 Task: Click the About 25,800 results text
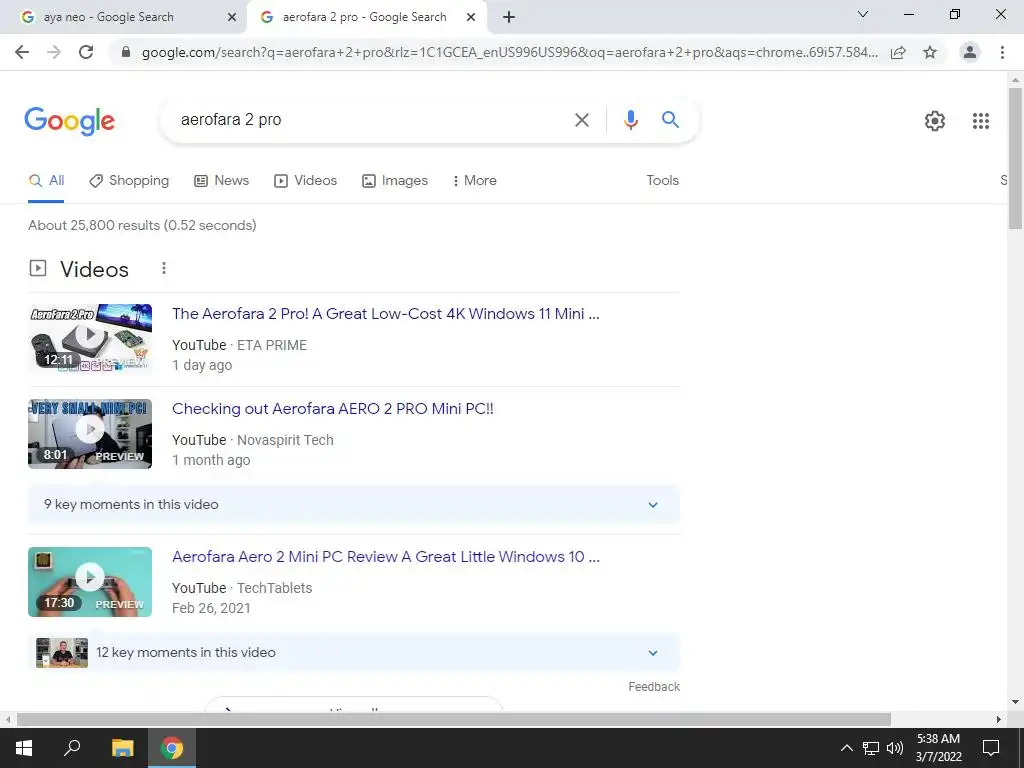[x=142, y=225]
